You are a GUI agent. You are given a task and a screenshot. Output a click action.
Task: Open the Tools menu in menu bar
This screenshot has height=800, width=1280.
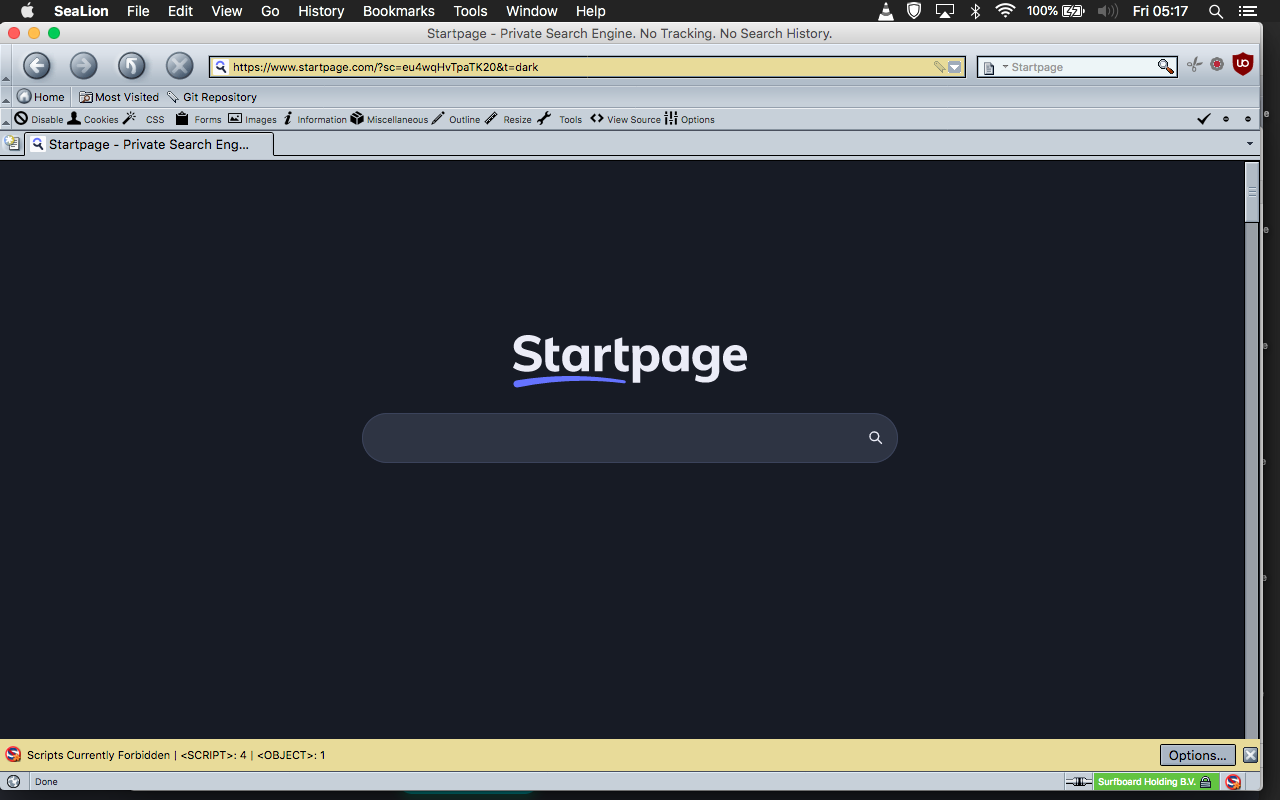[x=470, y=11]
